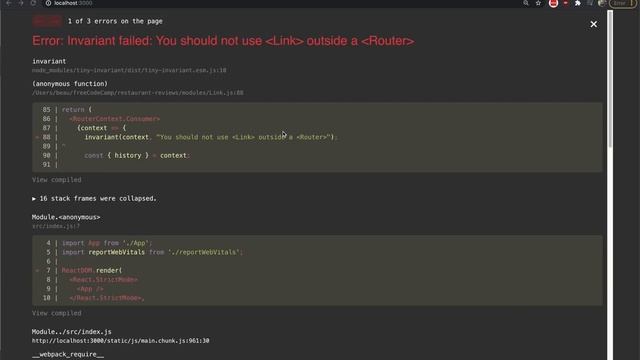Open the Extensions puzzle piece menu

[578, 3]
